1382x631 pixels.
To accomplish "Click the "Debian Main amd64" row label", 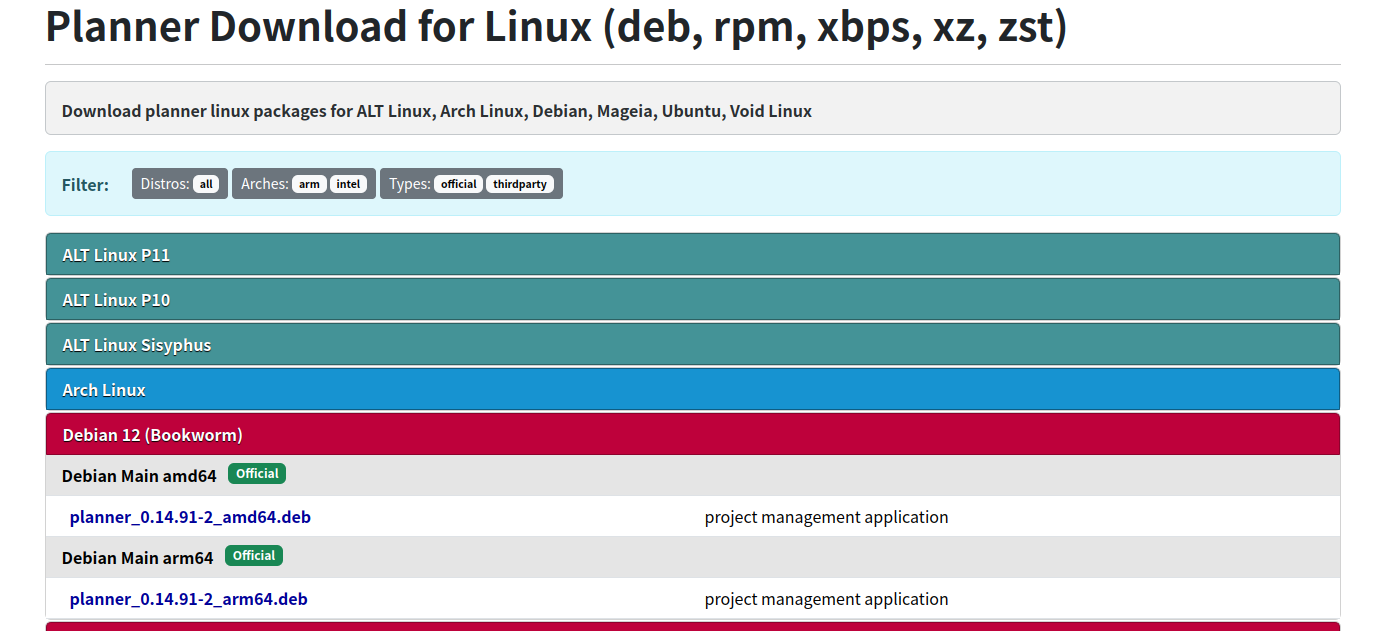I will tap(139, 476).
